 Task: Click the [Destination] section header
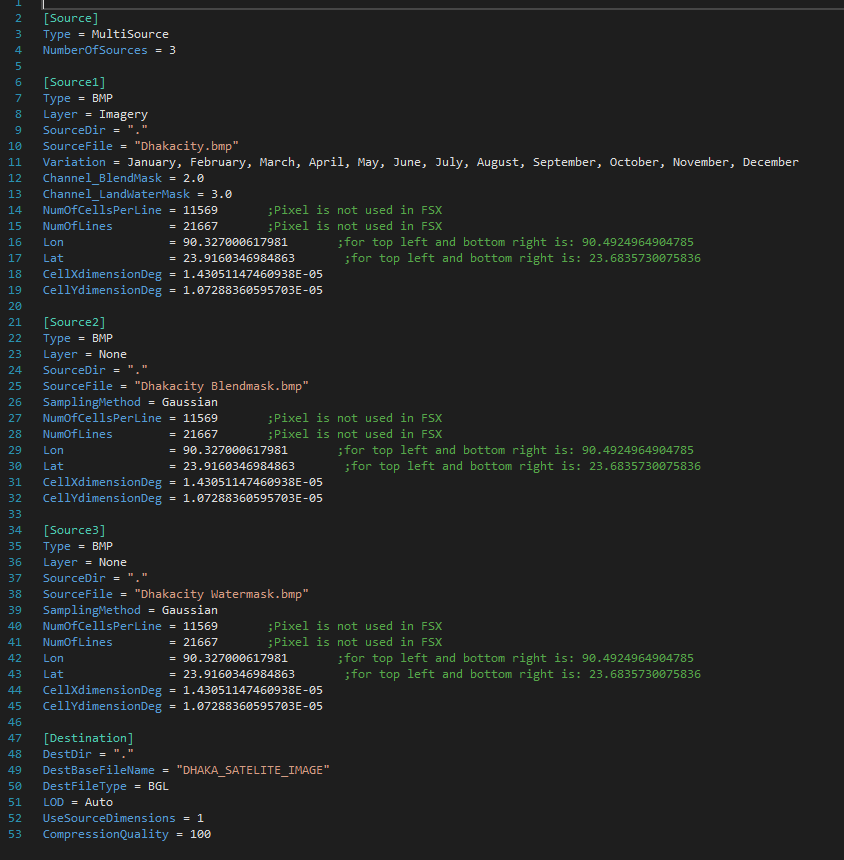point(88,738)
